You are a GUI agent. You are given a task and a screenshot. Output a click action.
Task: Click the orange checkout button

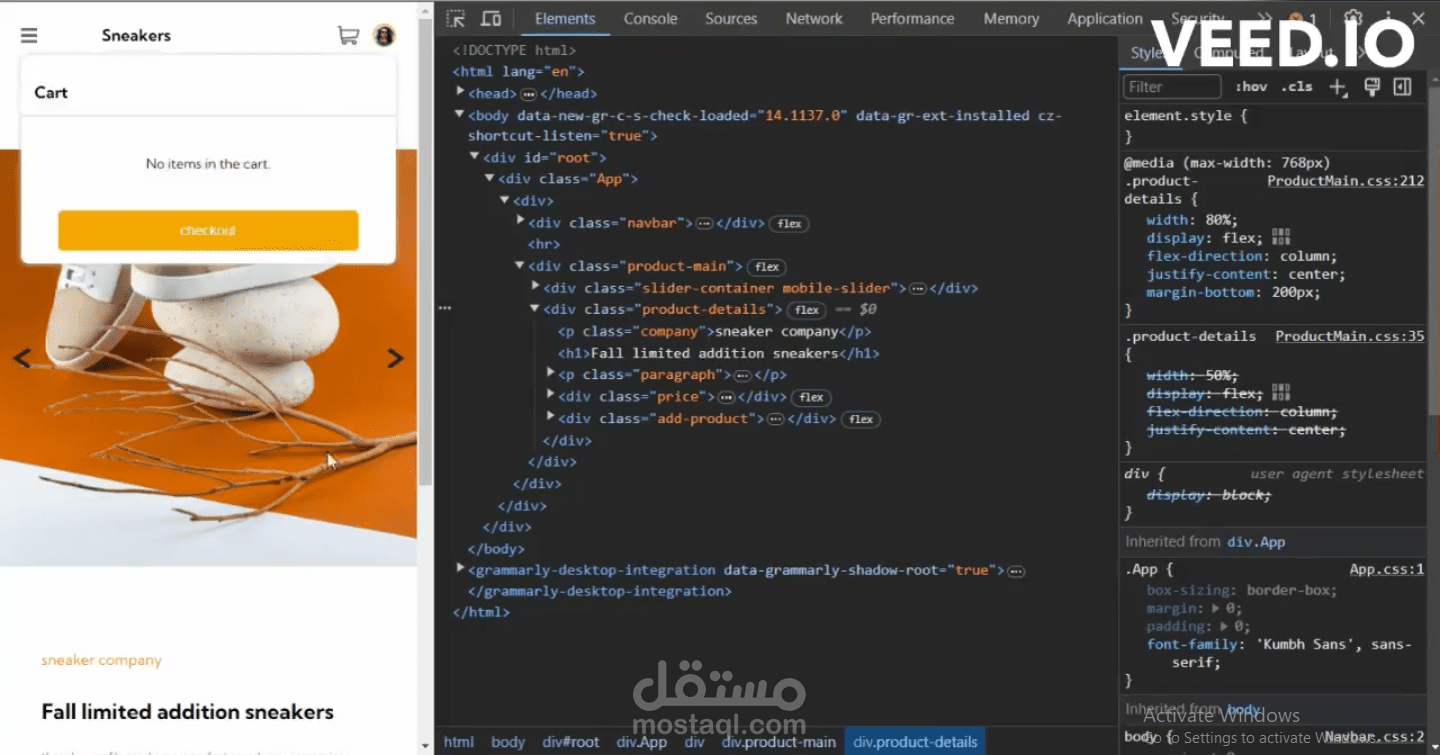208,230
